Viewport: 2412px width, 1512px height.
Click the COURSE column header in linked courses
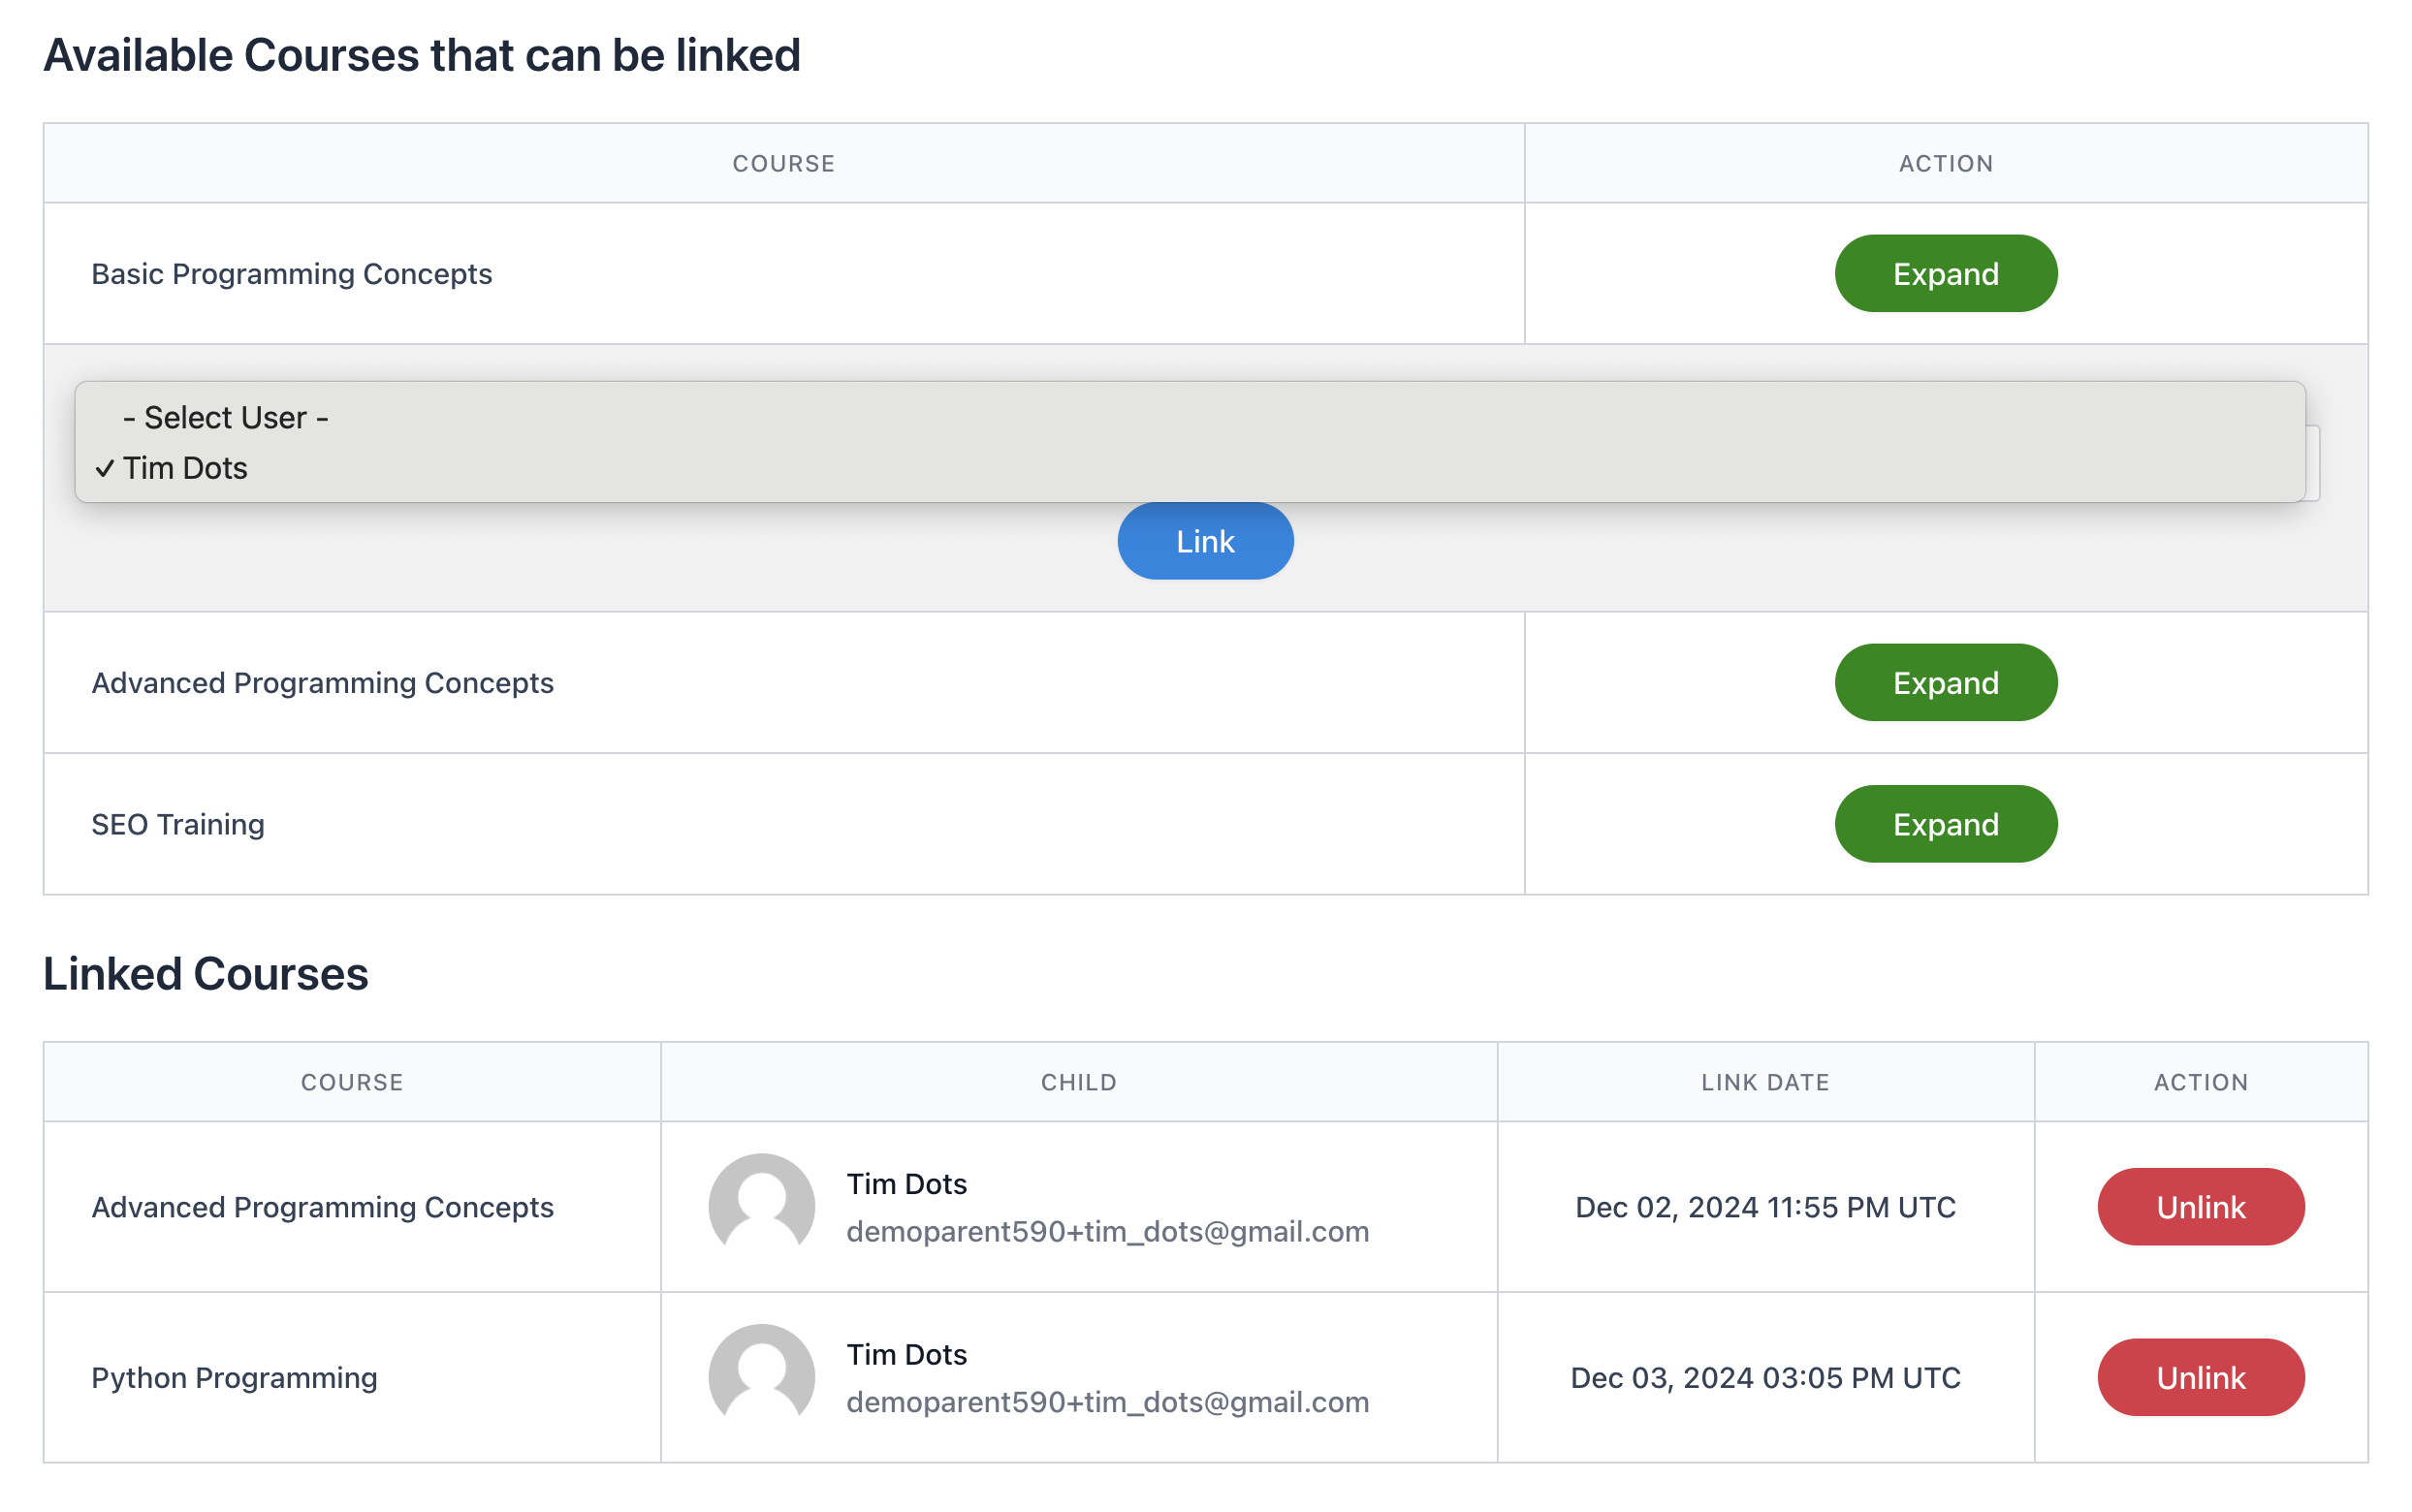pos(352,1081)
